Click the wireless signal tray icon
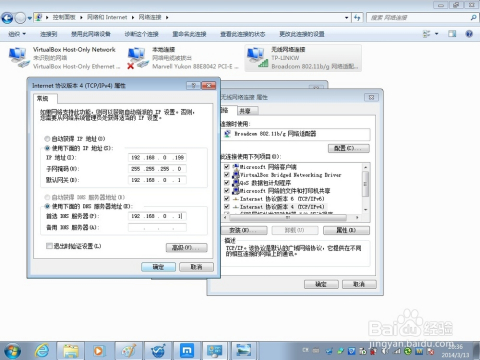The height and width of the screenshot is (360, 480). click(x=397, y=351)
